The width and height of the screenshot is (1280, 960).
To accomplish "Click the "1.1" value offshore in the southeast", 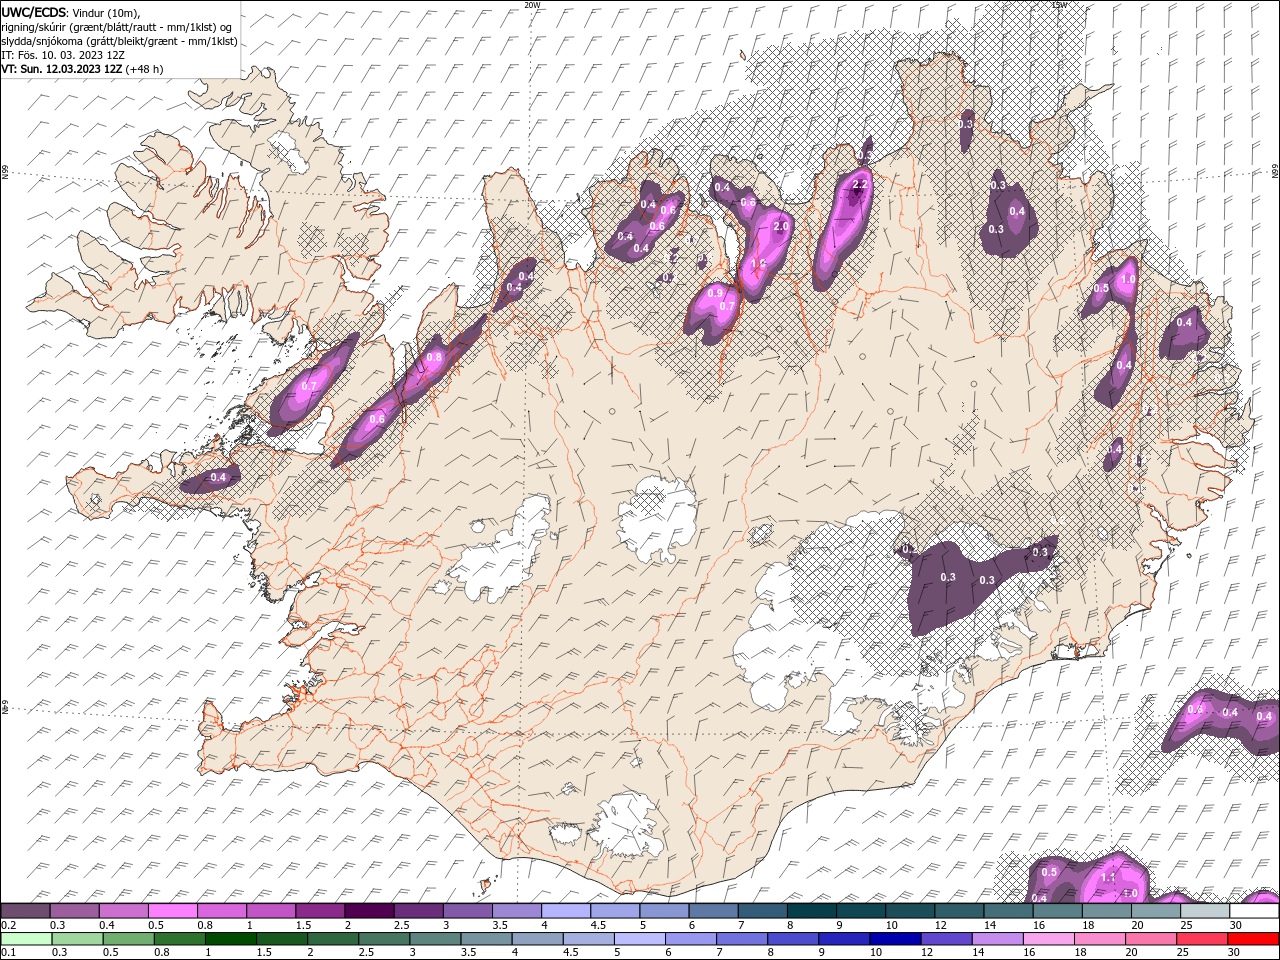I will (x=1107, y=877).
